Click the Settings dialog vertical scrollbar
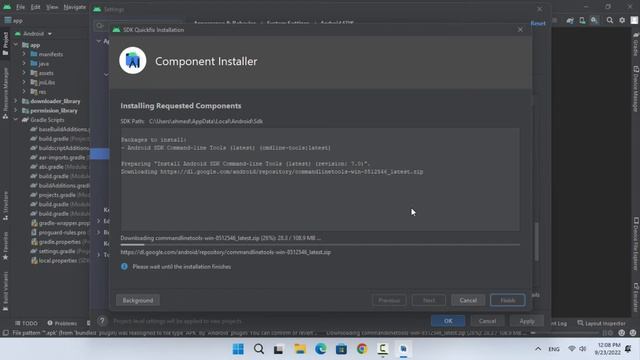Image resolution: width=640 pixels, height=360 pixels. pos(536,242)
